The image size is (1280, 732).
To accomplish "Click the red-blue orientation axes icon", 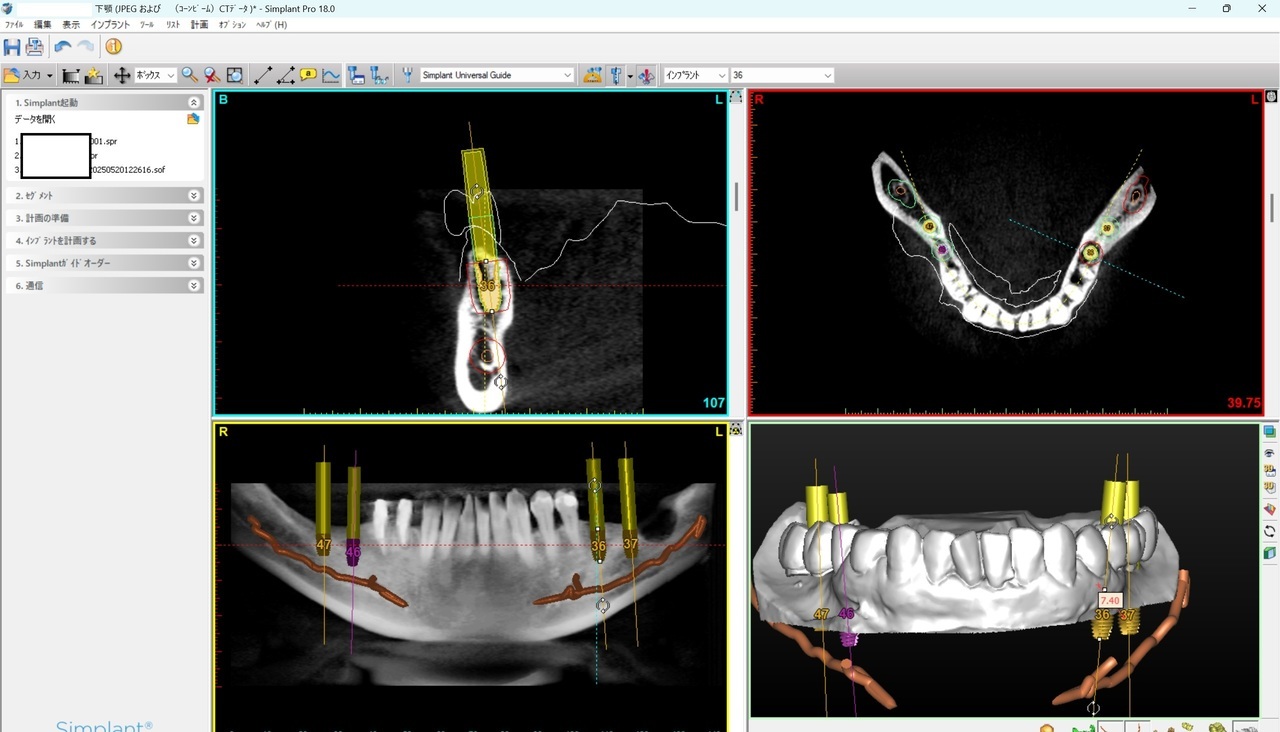I will [x=646, y=75].
